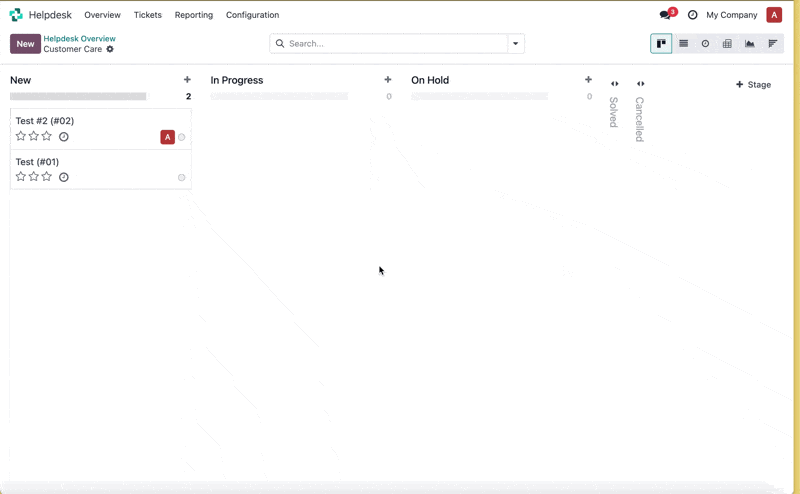Switch to List view
The image size is (800, 494).
pos(683,43)
